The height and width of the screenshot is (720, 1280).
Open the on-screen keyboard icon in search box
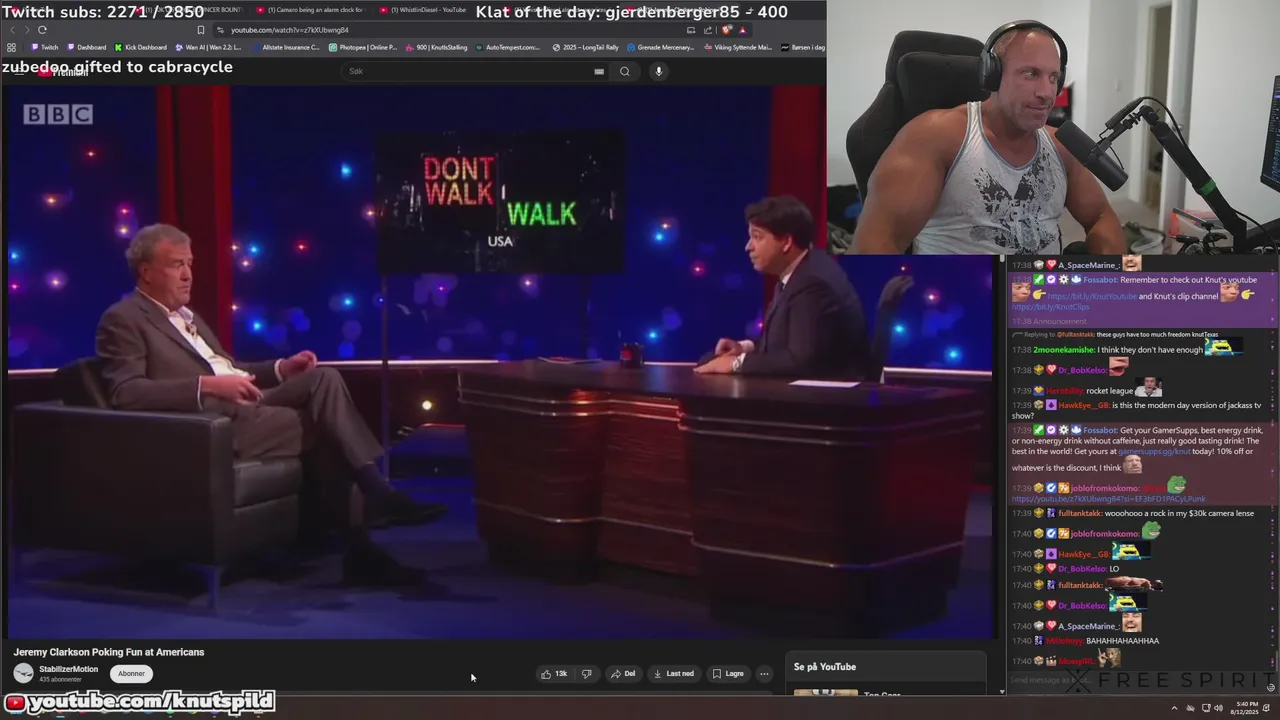(x=599, y=71)
